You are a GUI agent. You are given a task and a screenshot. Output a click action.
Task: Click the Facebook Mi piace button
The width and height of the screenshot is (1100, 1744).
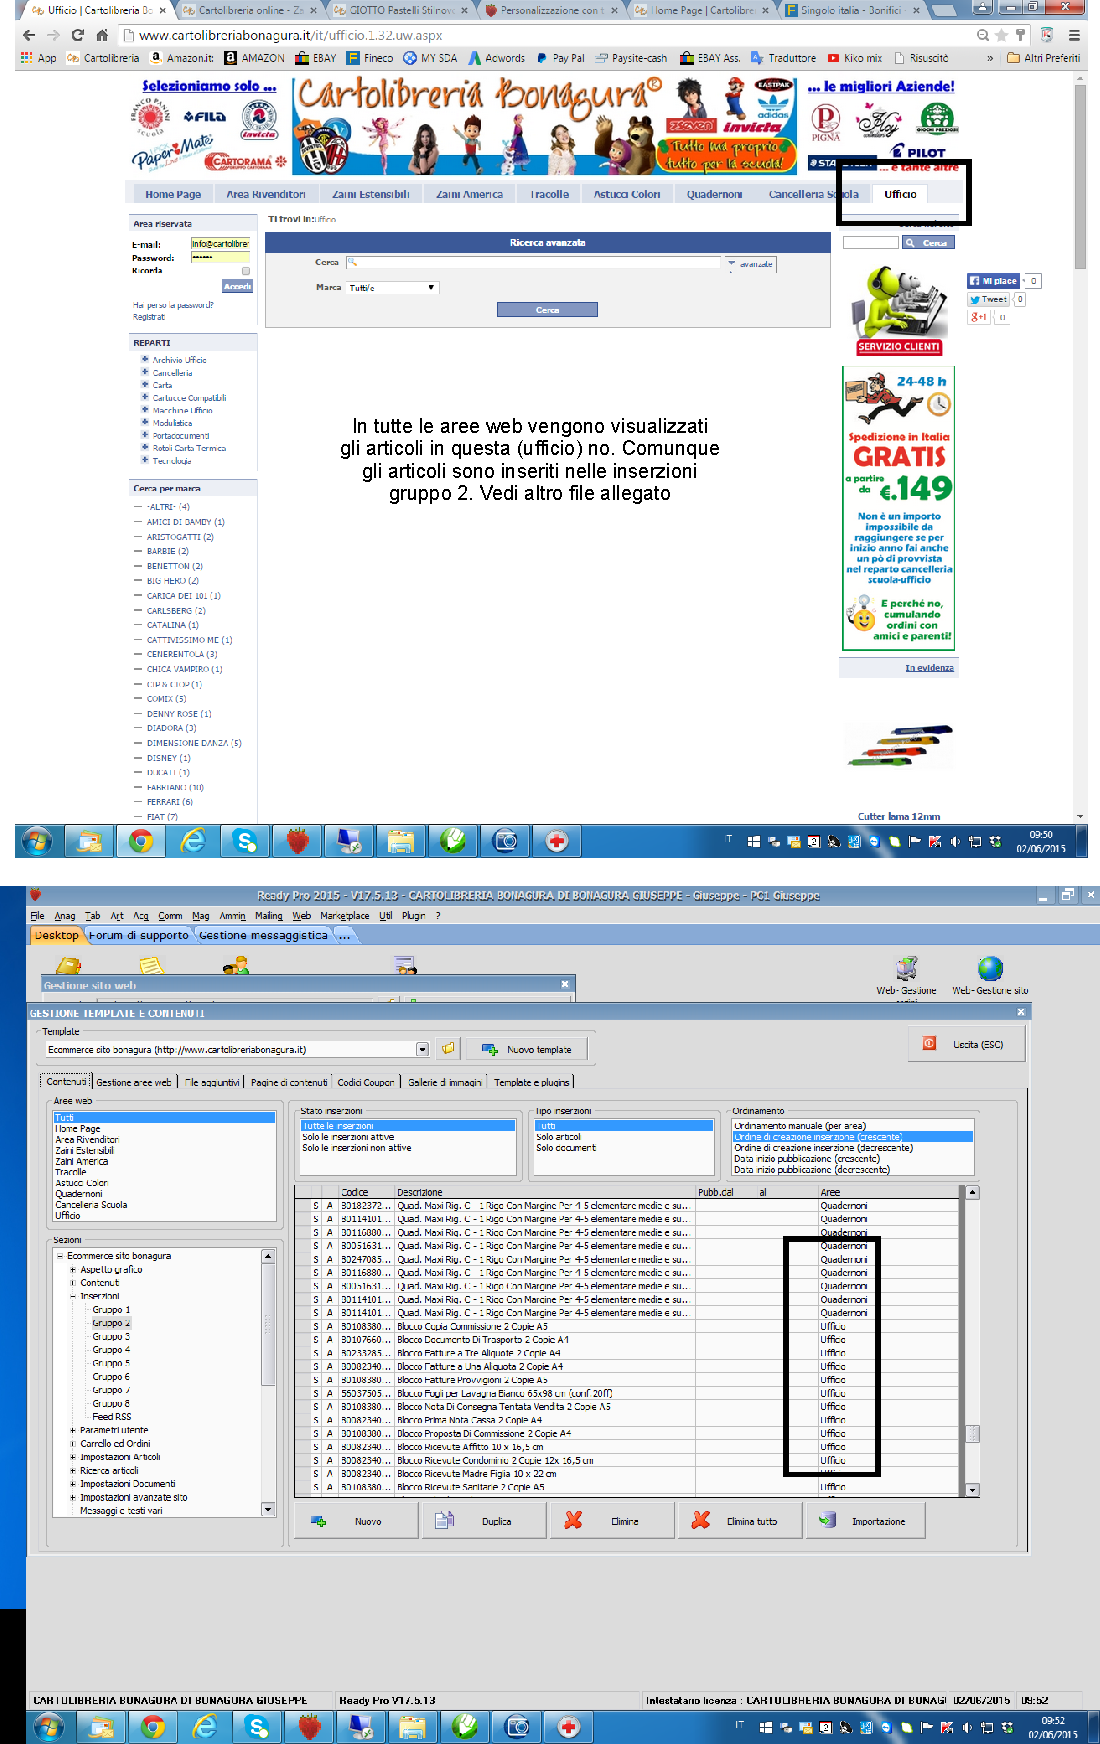coord(993,281)
